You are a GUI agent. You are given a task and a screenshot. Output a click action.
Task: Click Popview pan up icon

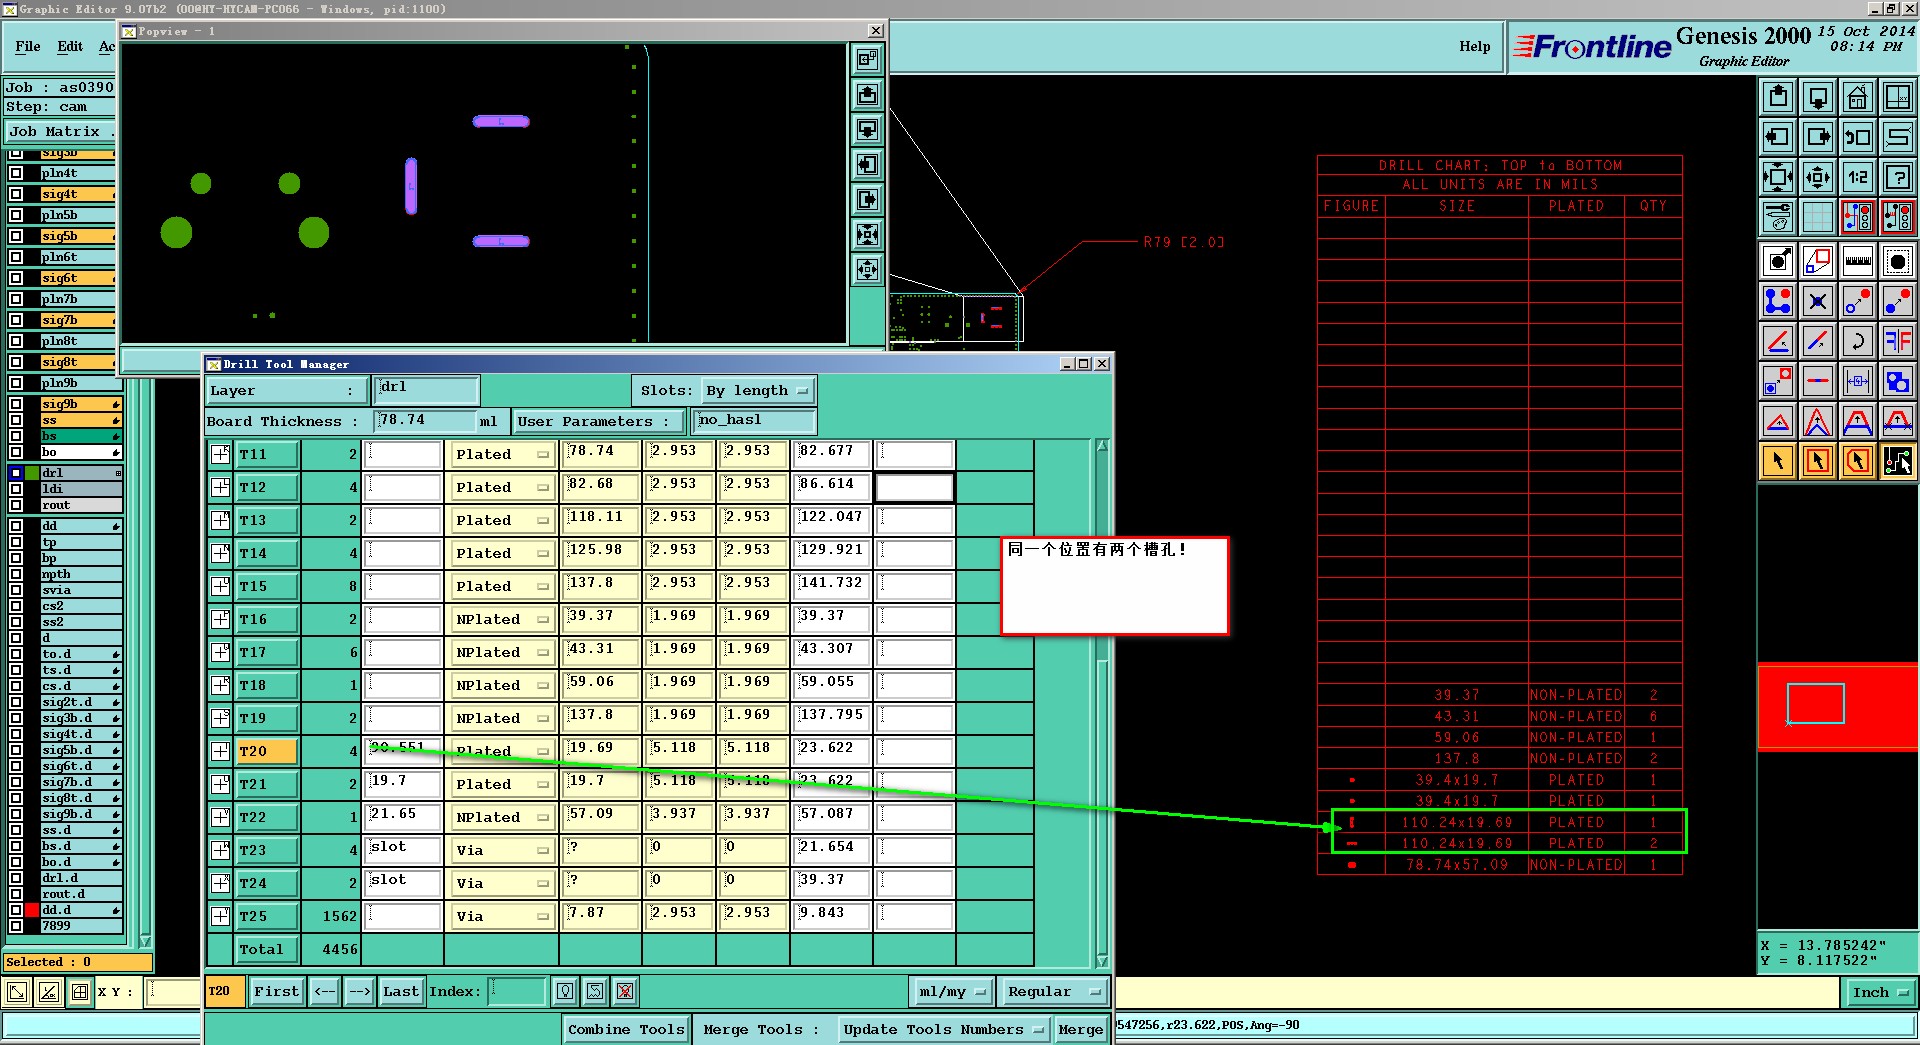point(867,95)
